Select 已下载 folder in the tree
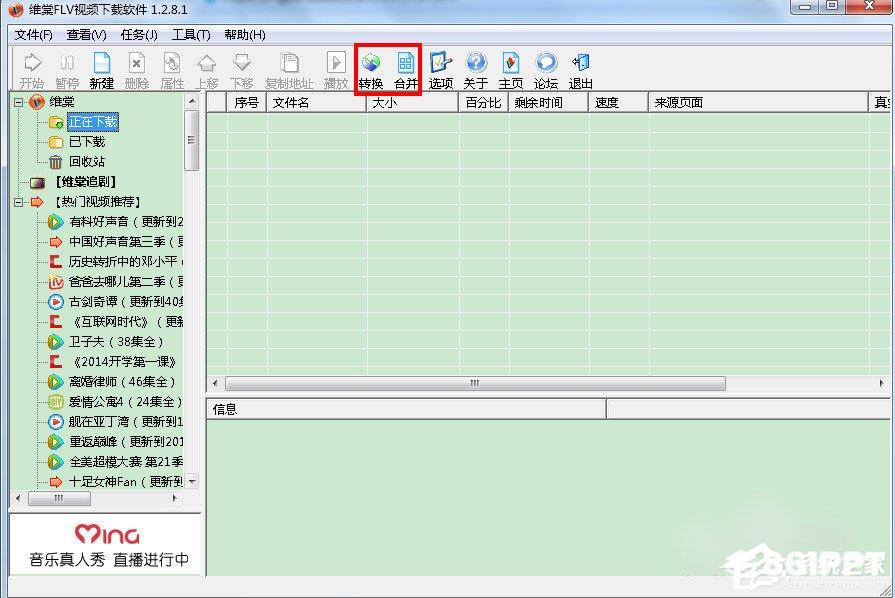This screenshot has width=895, height=598. coord(87,142)
